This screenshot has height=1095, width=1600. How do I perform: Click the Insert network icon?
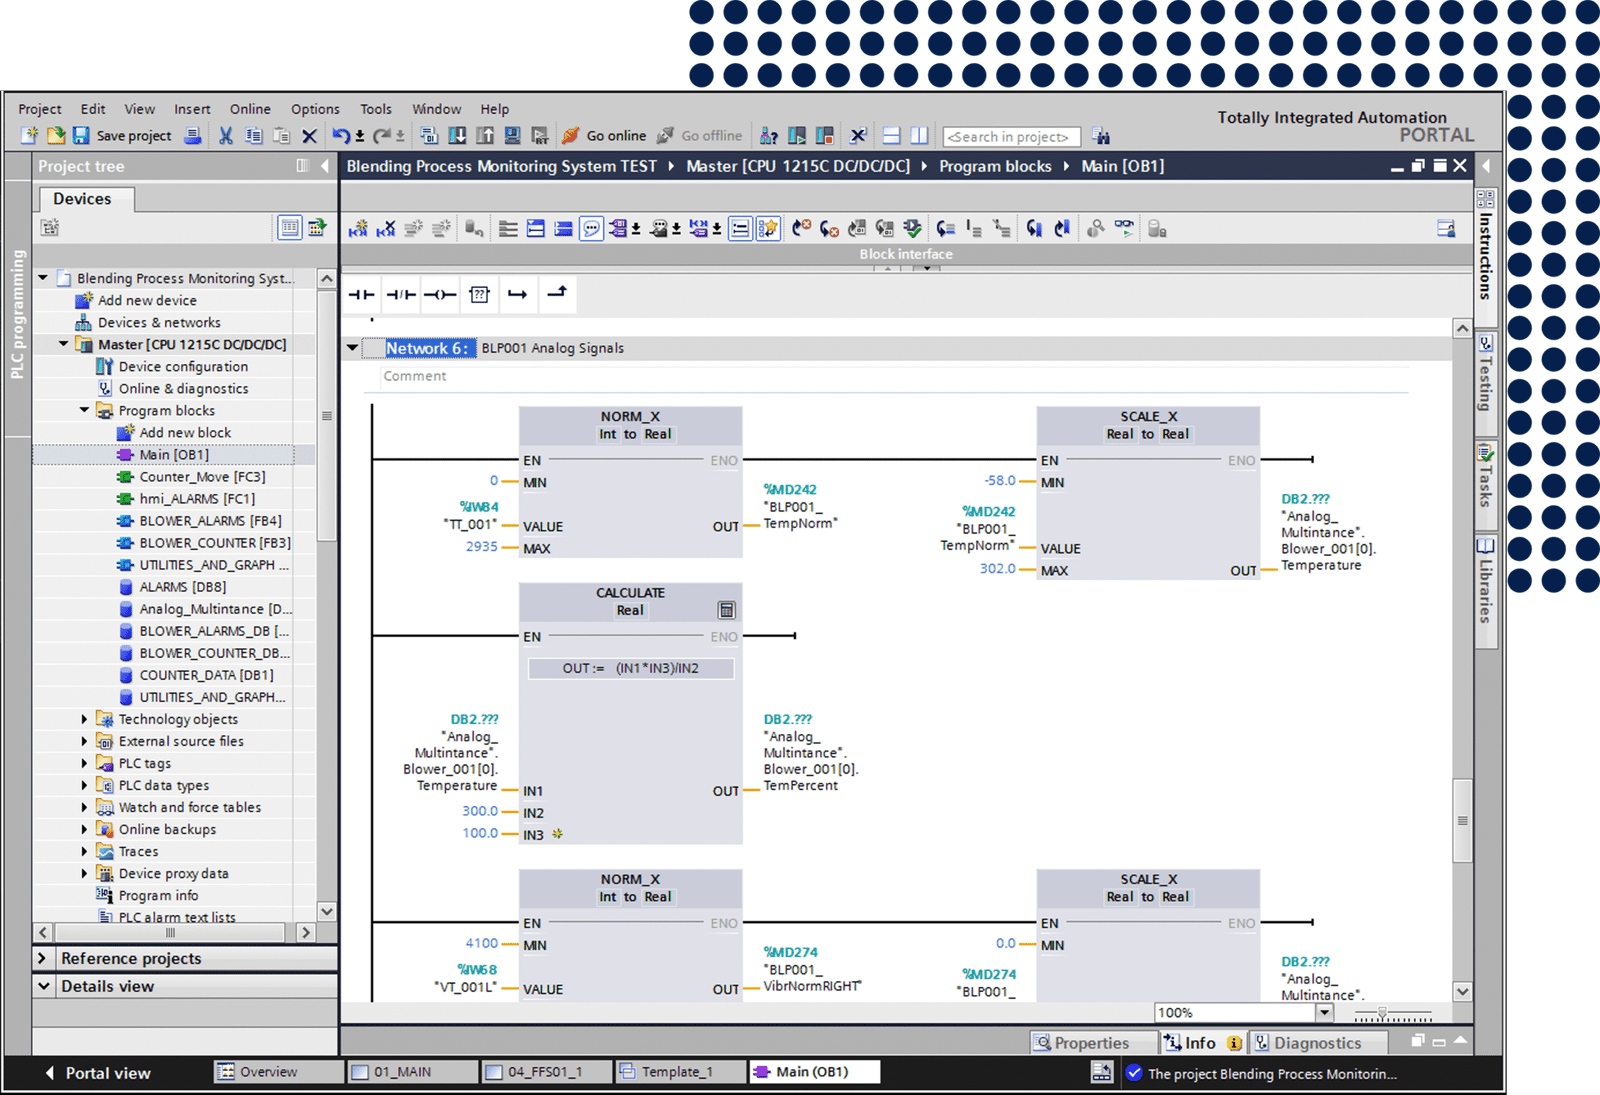click(x=358, y=229)
